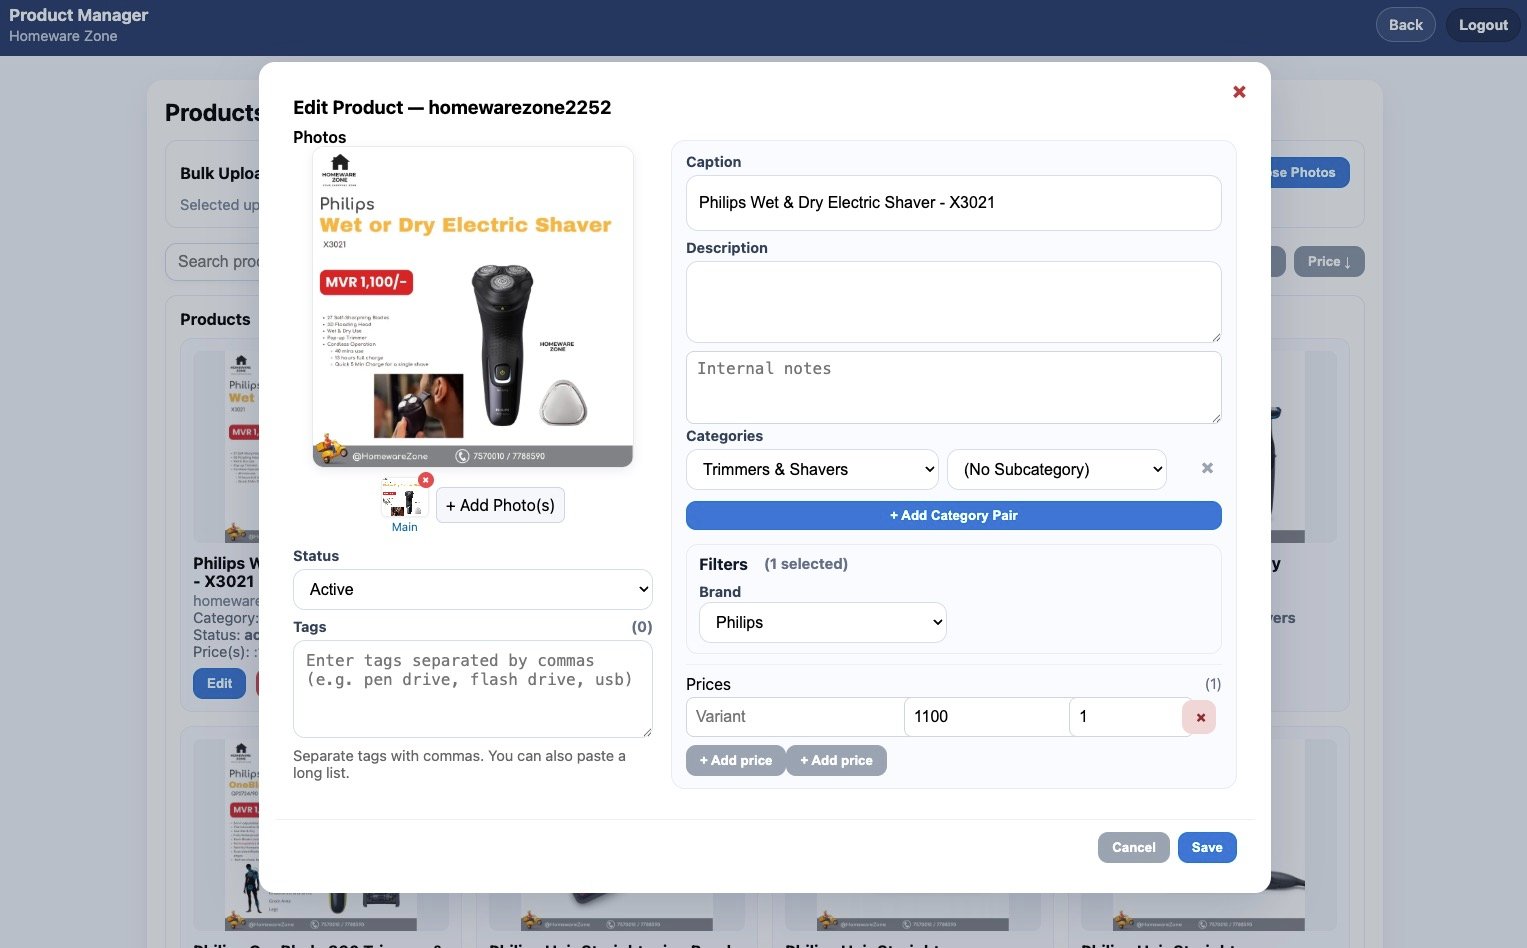The image size is (1527, 948).
Task: Log out of Product Manager
Action: pyautogui.click(x=1482, y=24)
